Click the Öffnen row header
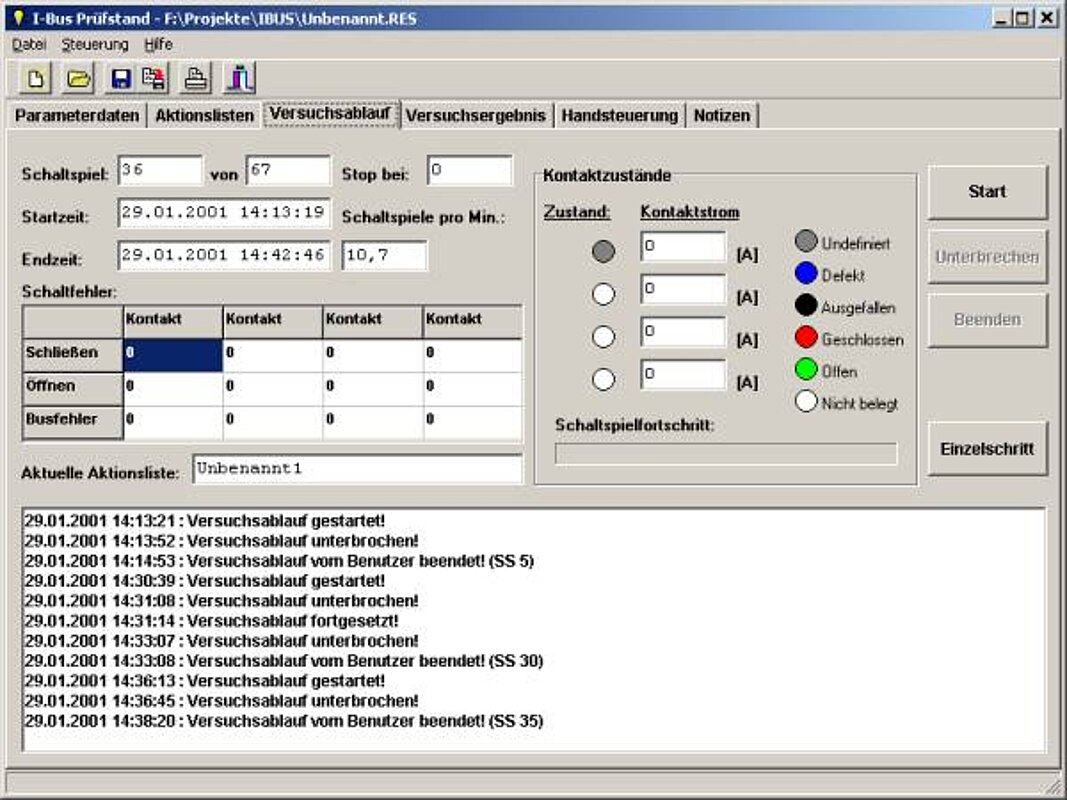Viewport: 1067px width, 800px height. tap(73, 388)
